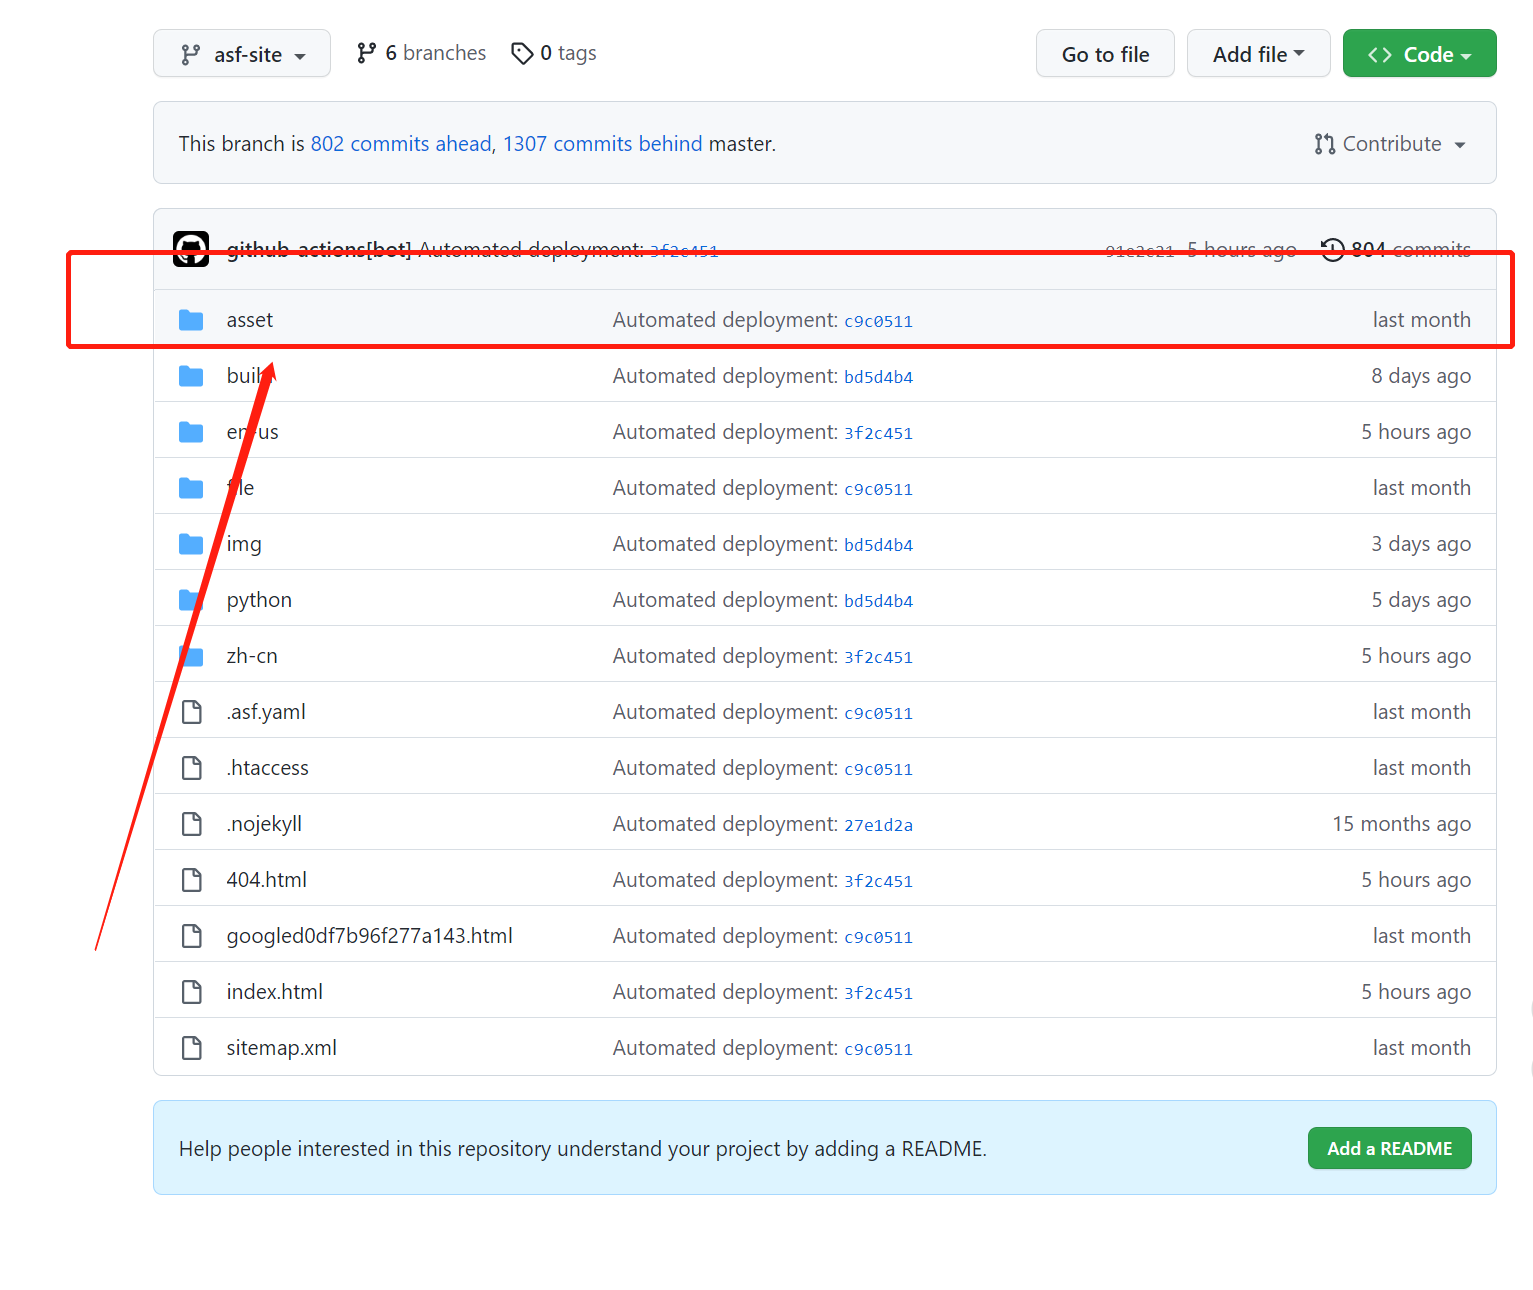
Task: Click the img folder icon
Action: point(191,544)
